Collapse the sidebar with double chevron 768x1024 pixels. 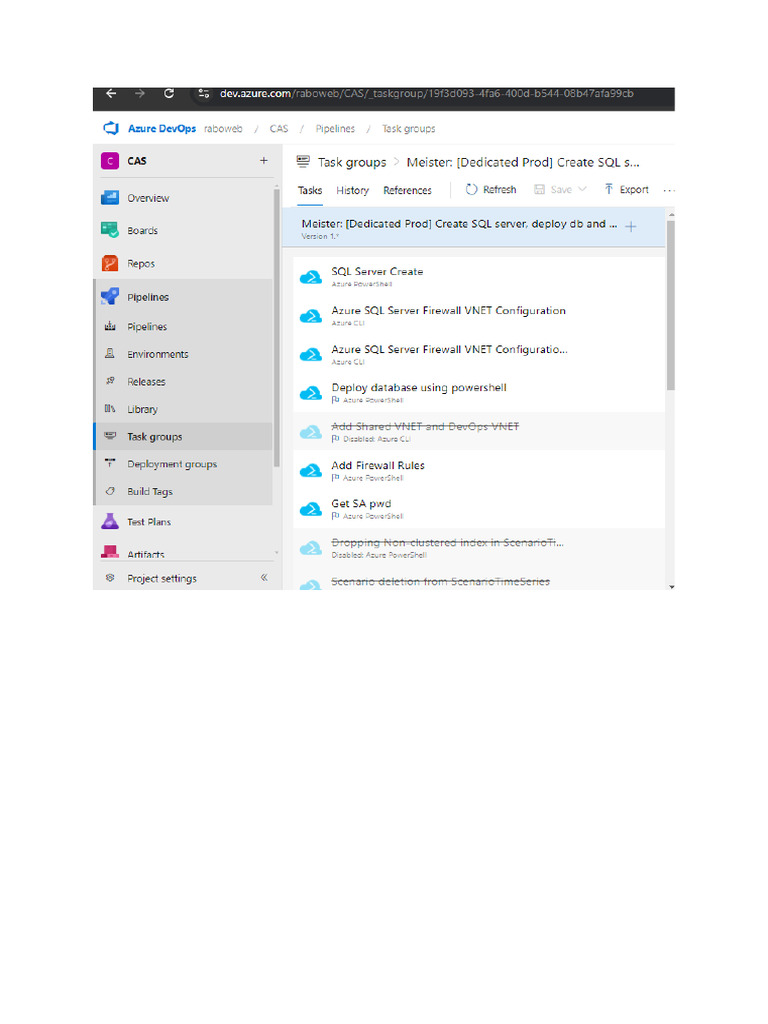point(264,577)
